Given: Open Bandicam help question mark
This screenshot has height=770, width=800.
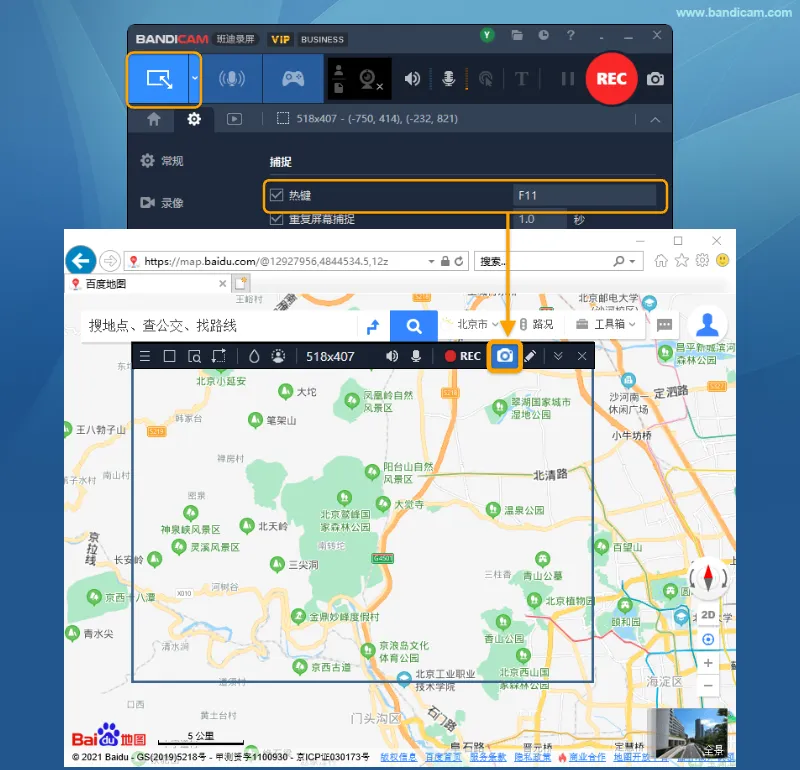Looking at the screenshot, I should click(x=570, y=35).
